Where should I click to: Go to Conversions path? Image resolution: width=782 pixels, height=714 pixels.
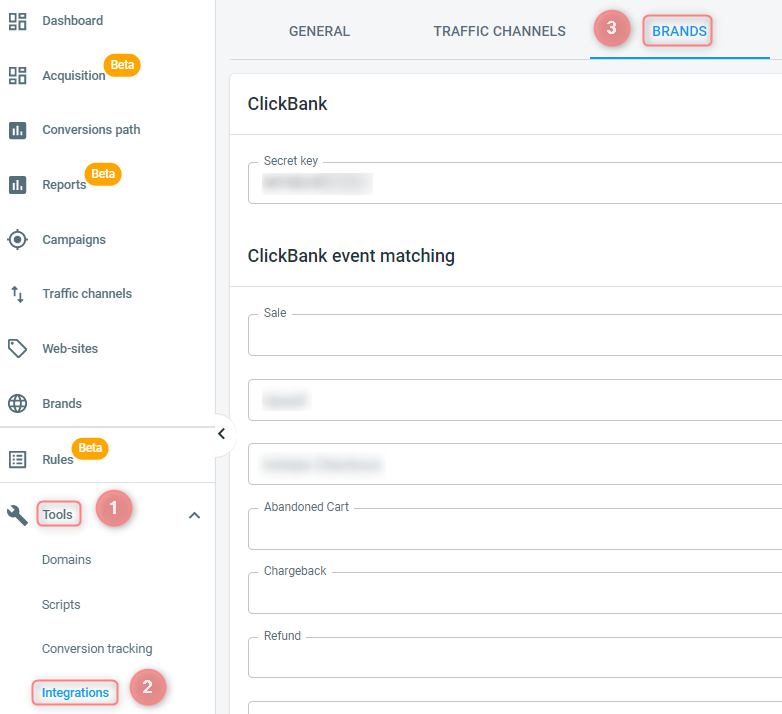pos(91,130)
